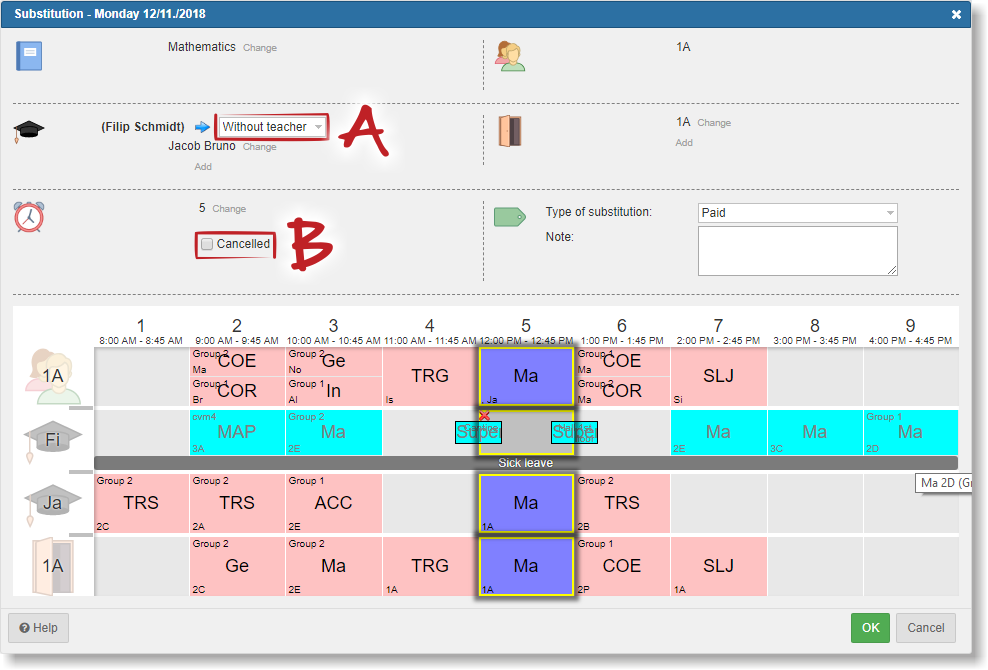Select the Fi teacher row icon

coord(53,439)
